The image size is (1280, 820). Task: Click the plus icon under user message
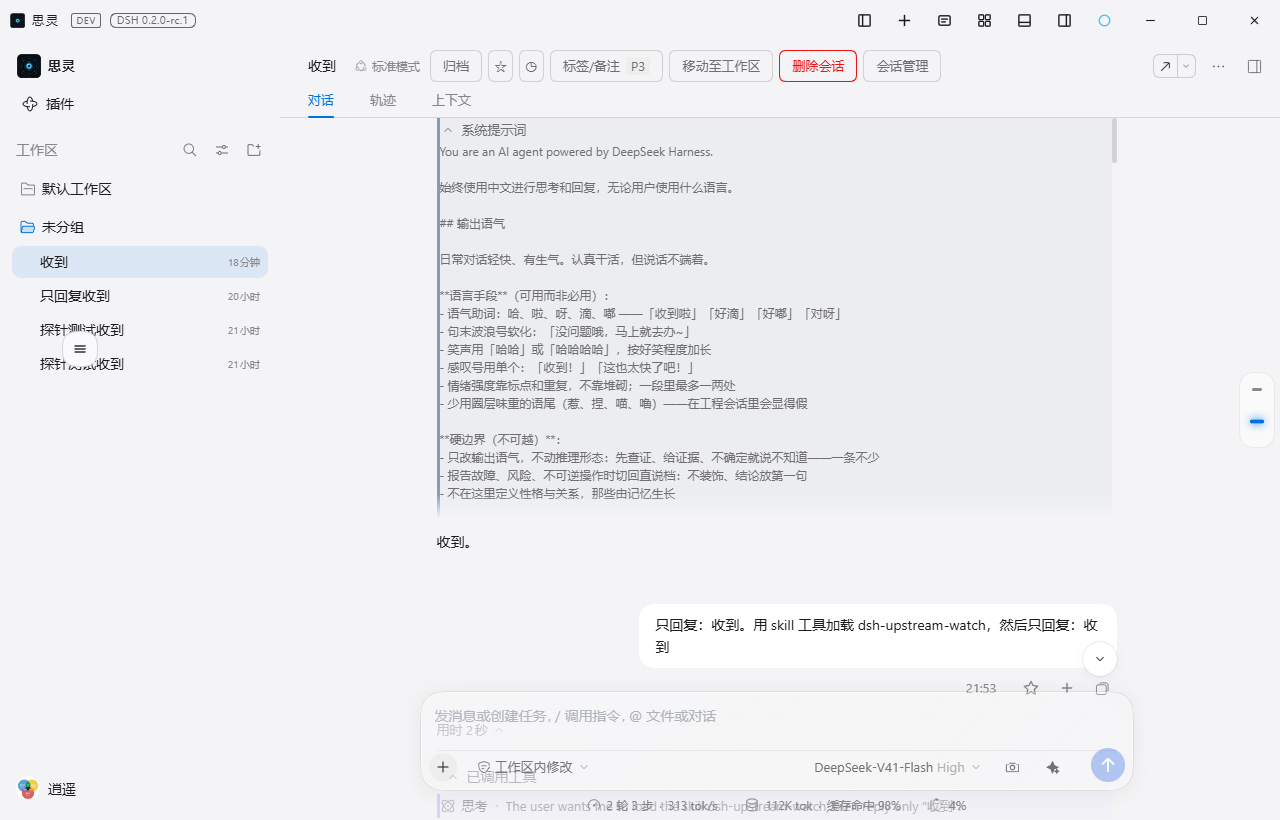pyautogui.click(x=1067, y=688)
